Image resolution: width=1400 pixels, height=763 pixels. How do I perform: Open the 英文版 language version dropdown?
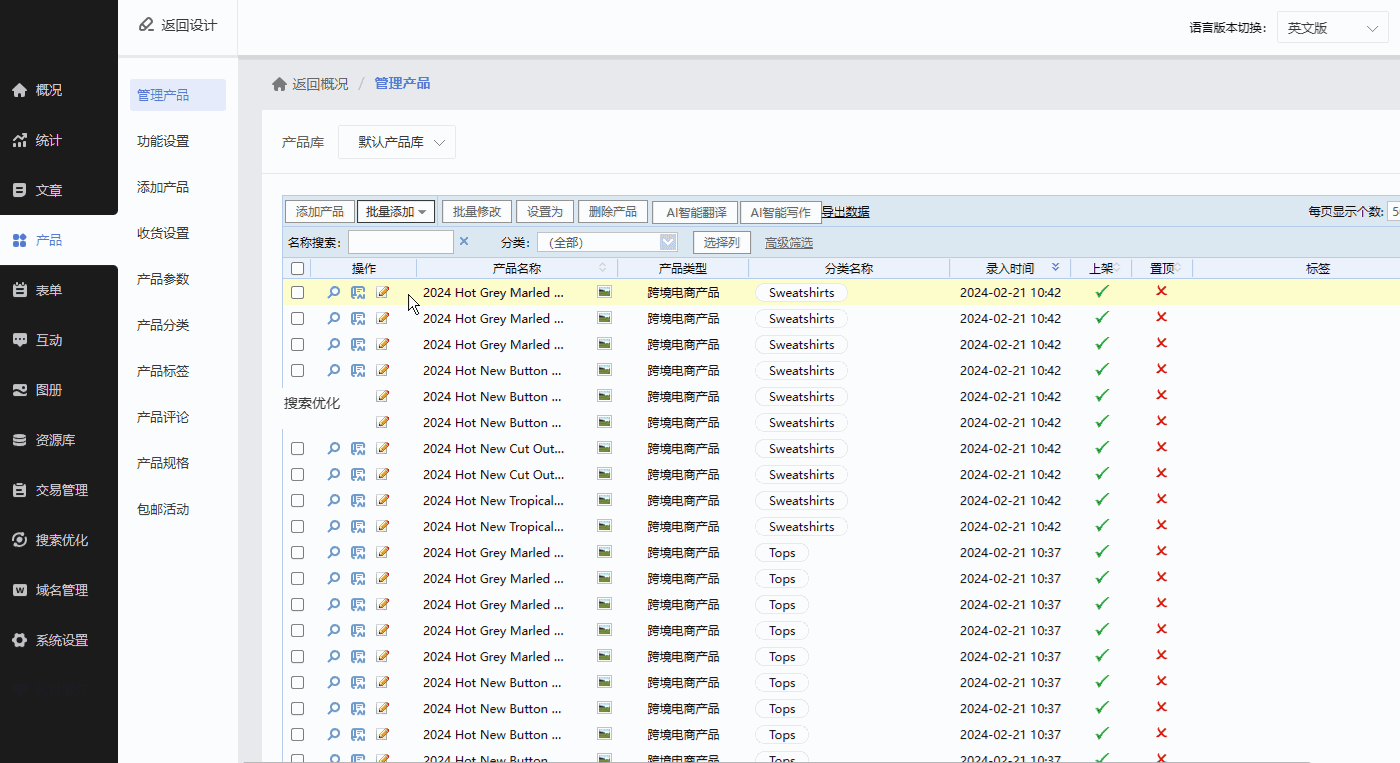pyautogui.click(x=1332, y=28)
